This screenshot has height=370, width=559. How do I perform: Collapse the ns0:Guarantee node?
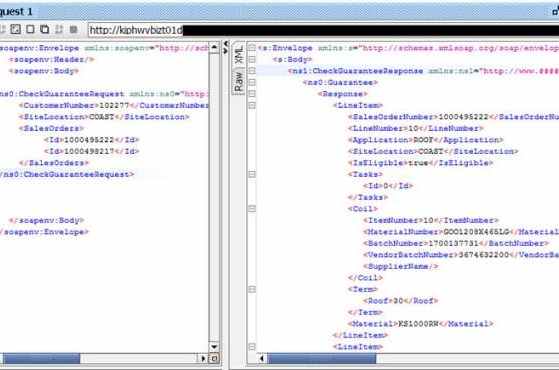tap(252, 82)
